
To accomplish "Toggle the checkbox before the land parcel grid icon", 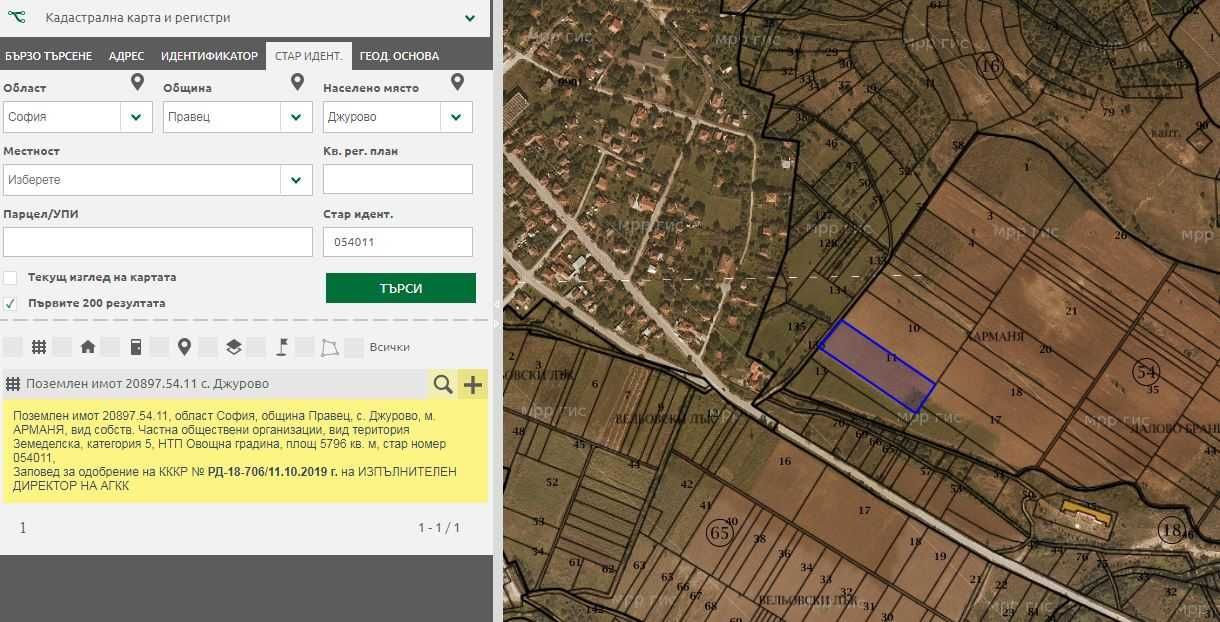I will (13, 347).
